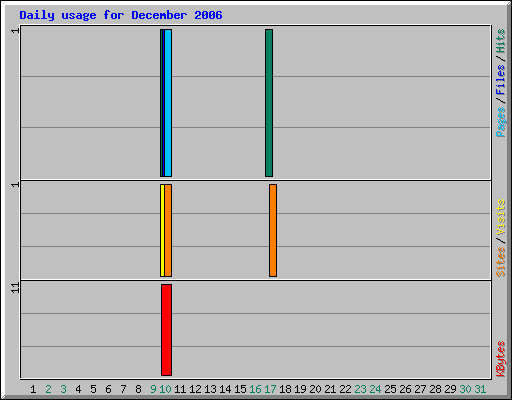This screenshot has width=512, height=400.
Task: Click day label 21 on the axis
Action: (330, 389)
